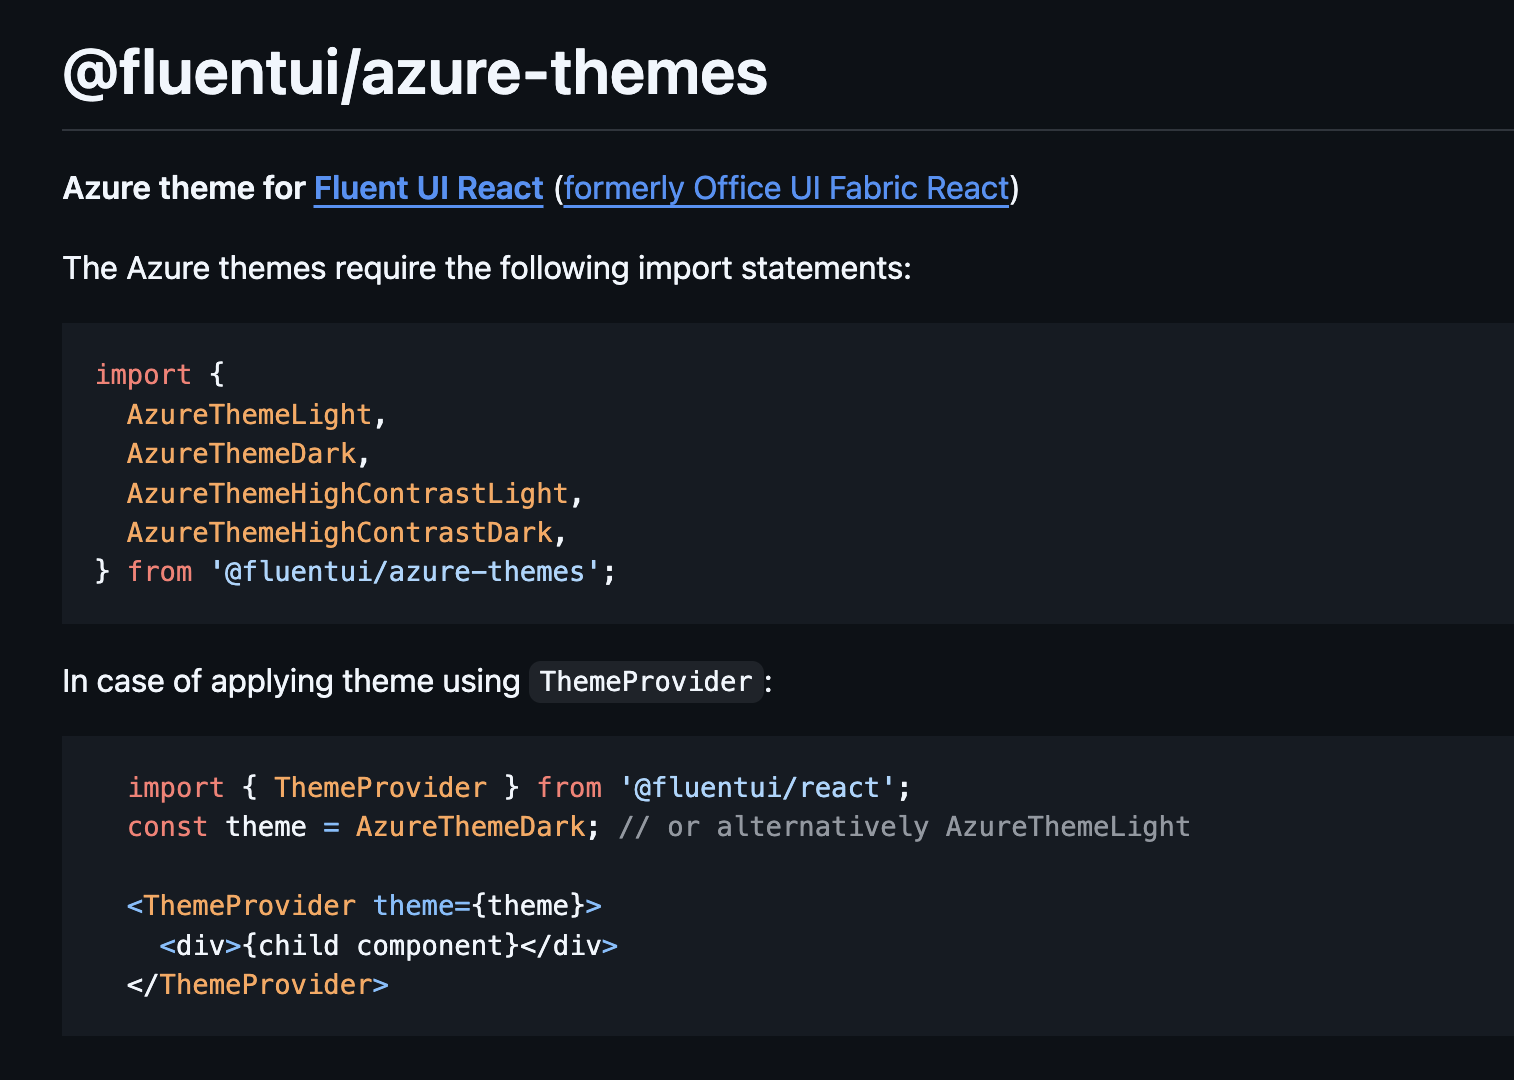Click the text "In case of applying theme using"
Screen dimensions: 1514x1080
291,681
